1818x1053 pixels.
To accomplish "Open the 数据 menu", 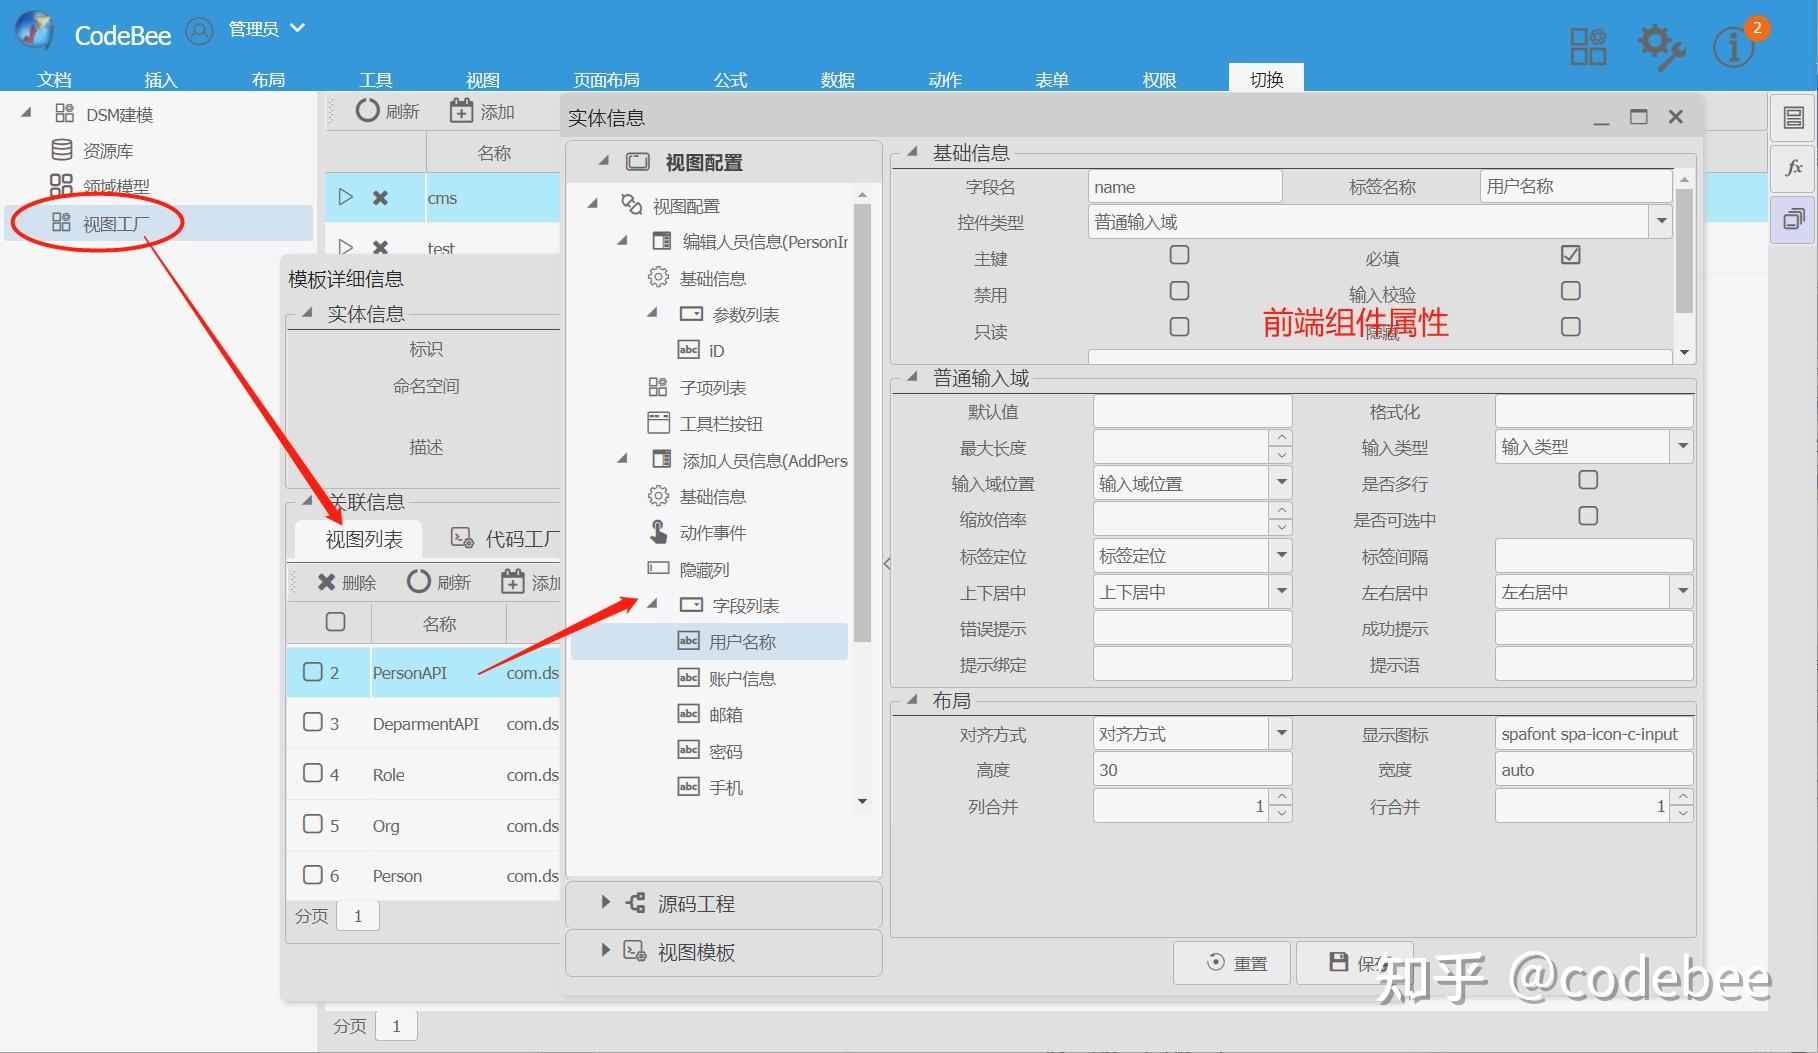I will coord(838,79).
